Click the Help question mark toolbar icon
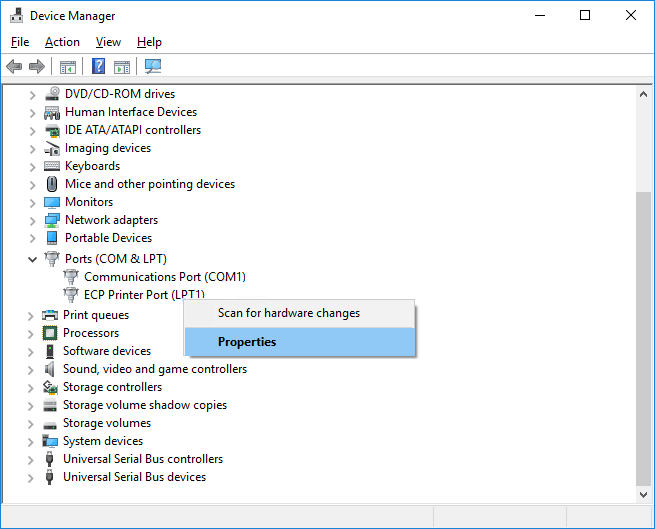Screen dimensions: 655x529 point(99,67)
